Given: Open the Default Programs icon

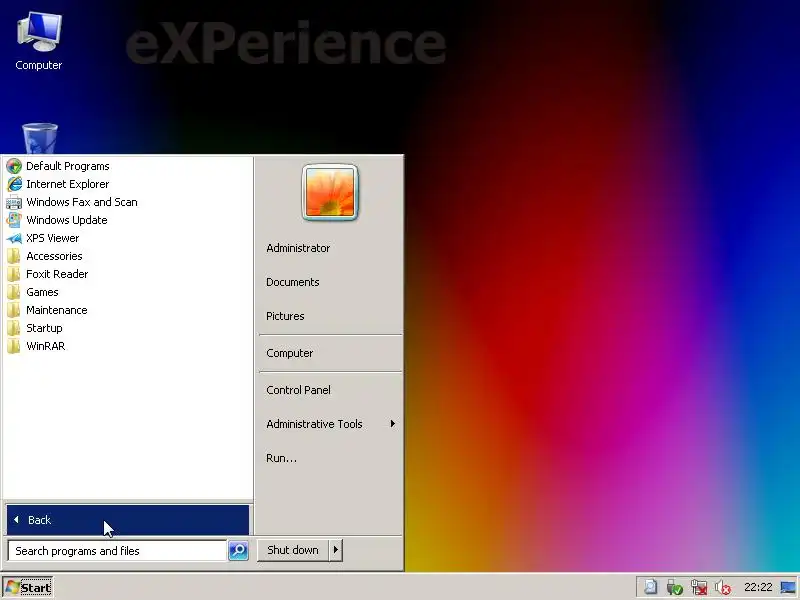Looking at the screenshot, I should click(14, 166).
